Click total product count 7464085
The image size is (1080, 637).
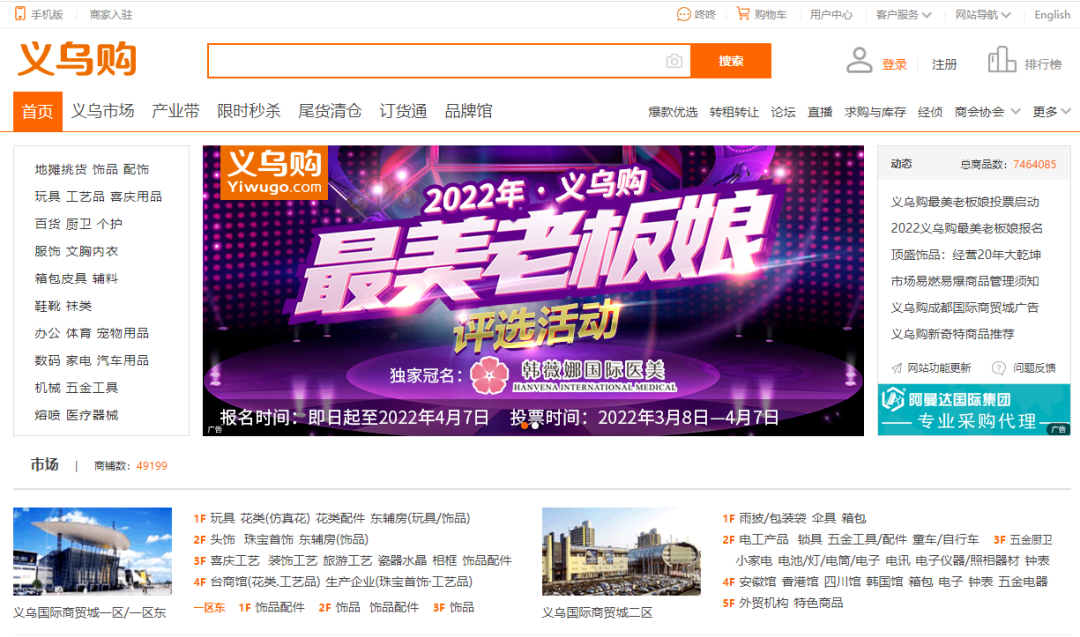[x=1034, y=165]
